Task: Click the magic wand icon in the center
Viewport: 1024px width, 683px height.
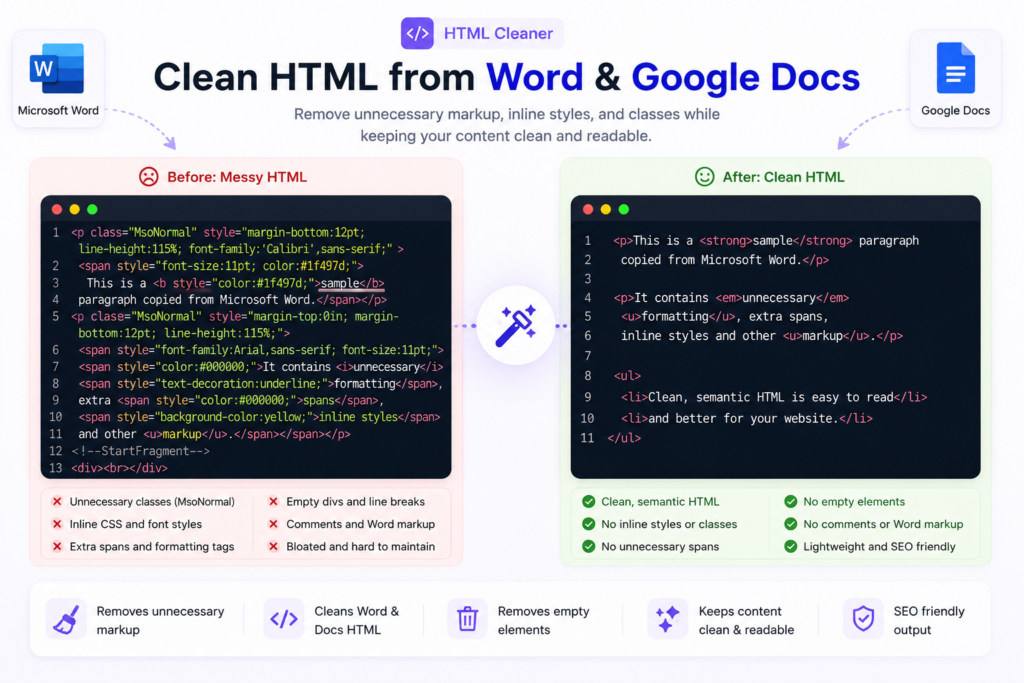Action: coord(515,325)
